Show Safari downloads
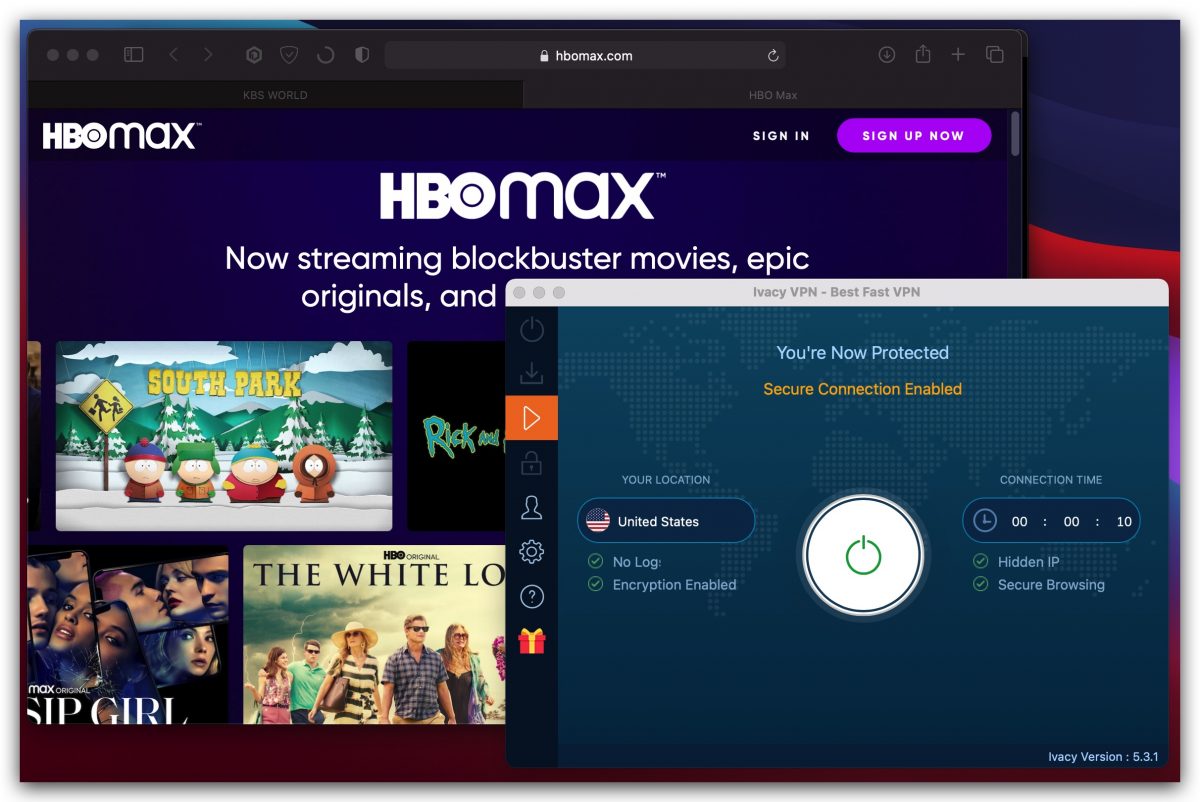 click(x=886, y=55)
